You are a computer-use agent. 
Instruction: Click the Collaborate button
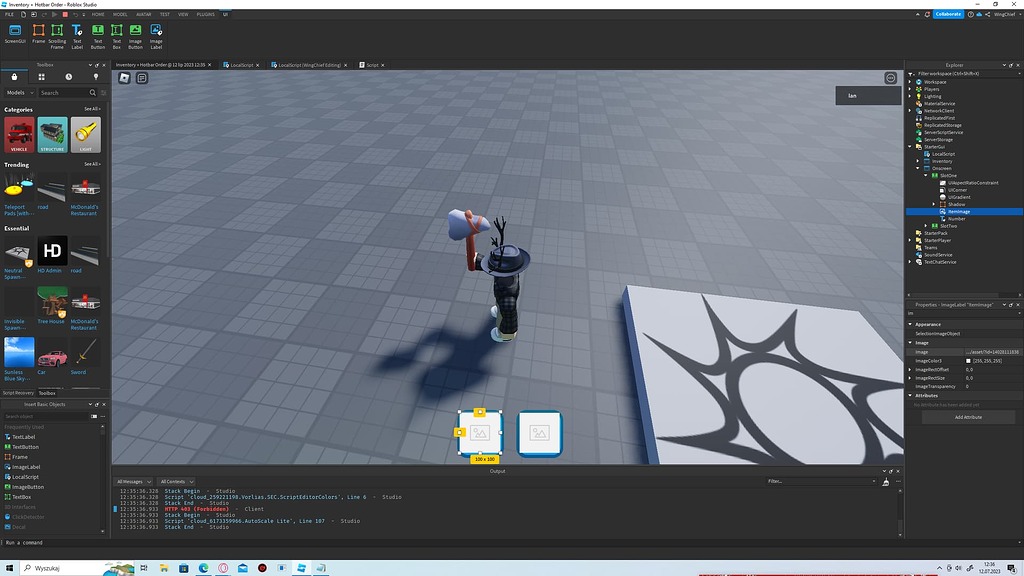[x=948, y=14]
